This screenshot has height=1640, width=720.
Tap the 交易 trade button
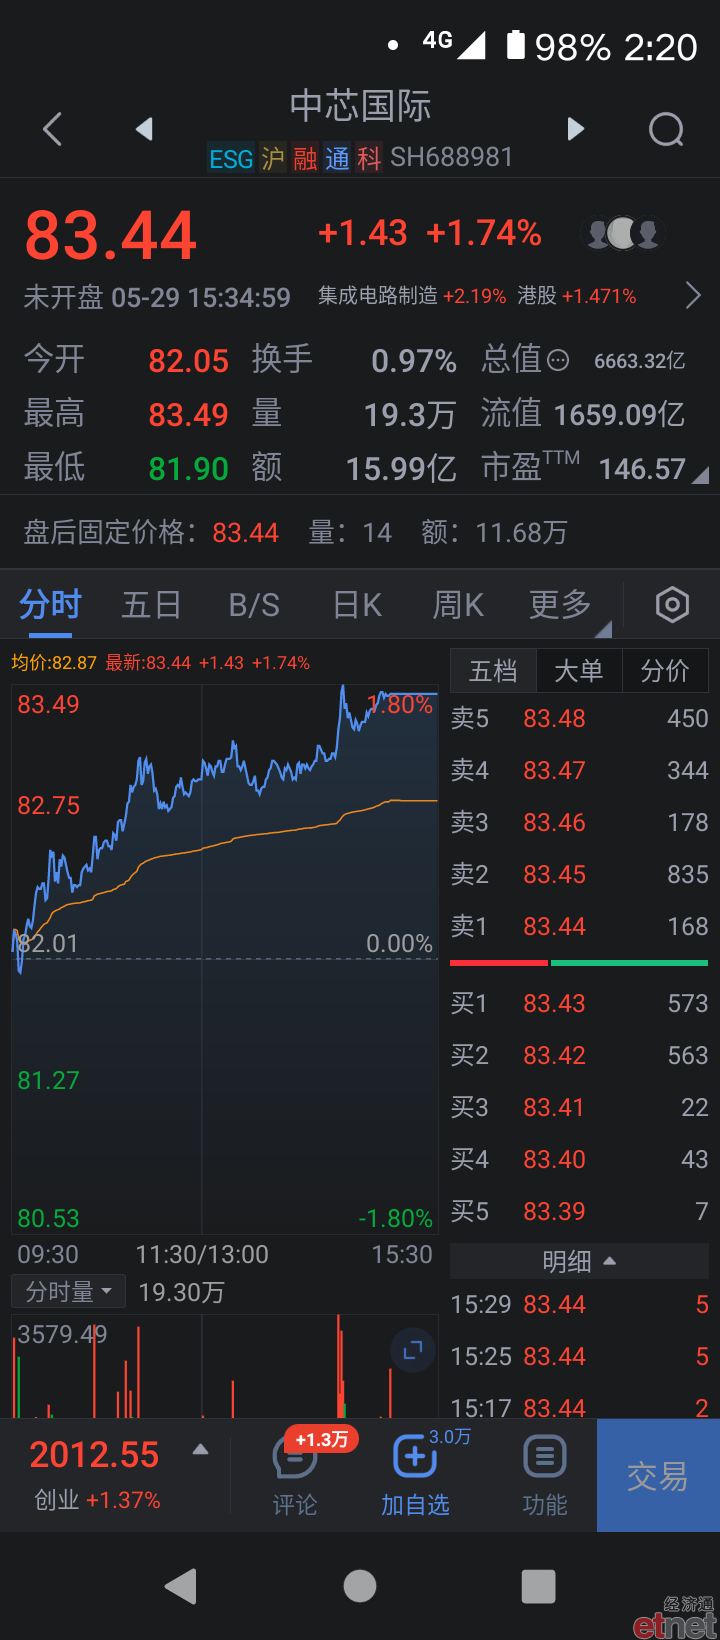658,1475
